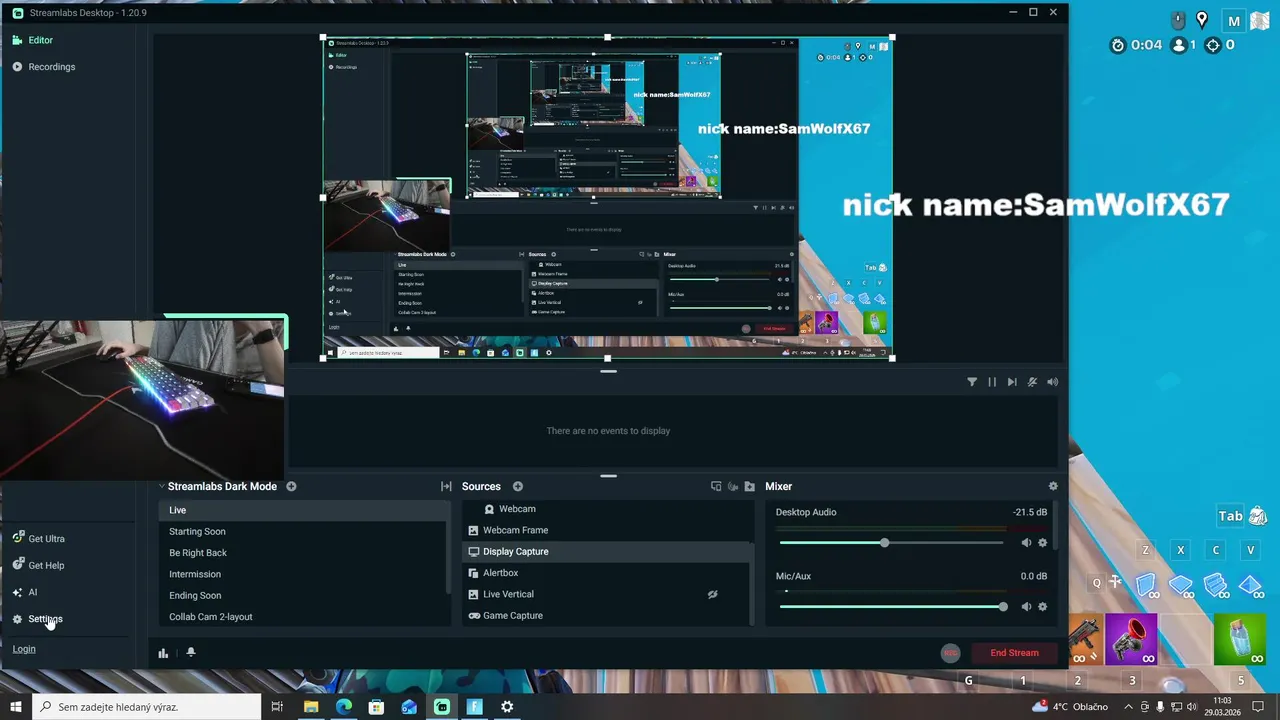Screen dimensions: 1280x720
Task: Select the Live scene
Action: (304, 510)
